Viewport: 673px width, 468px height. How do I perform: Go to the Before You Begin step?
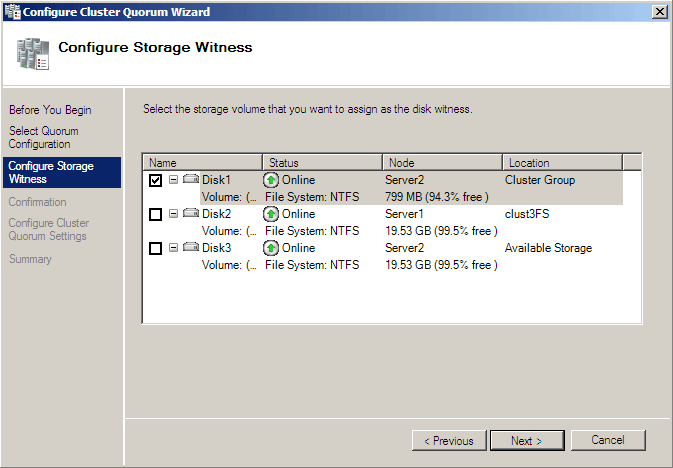(x=50, y=110)
